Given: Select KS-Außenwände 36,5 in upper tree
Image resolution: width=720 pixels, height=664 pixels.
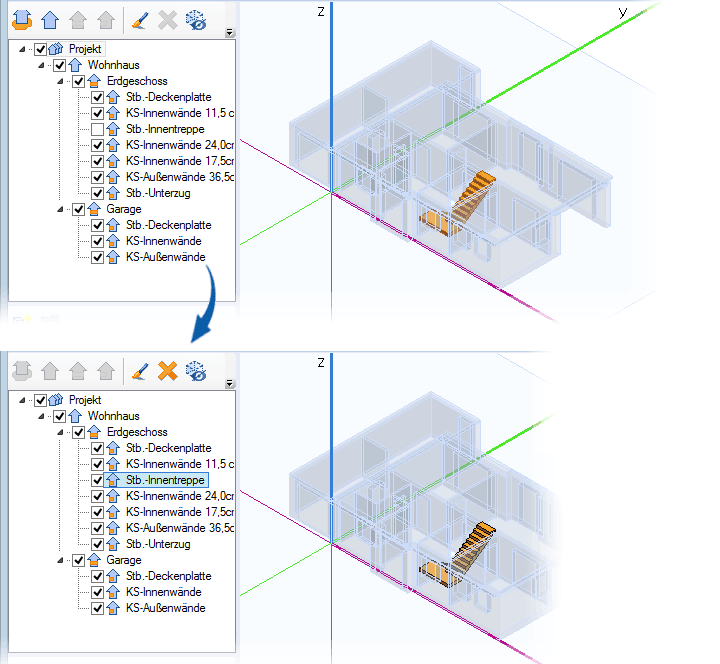Looking at the screenshot, I should 180,177.
